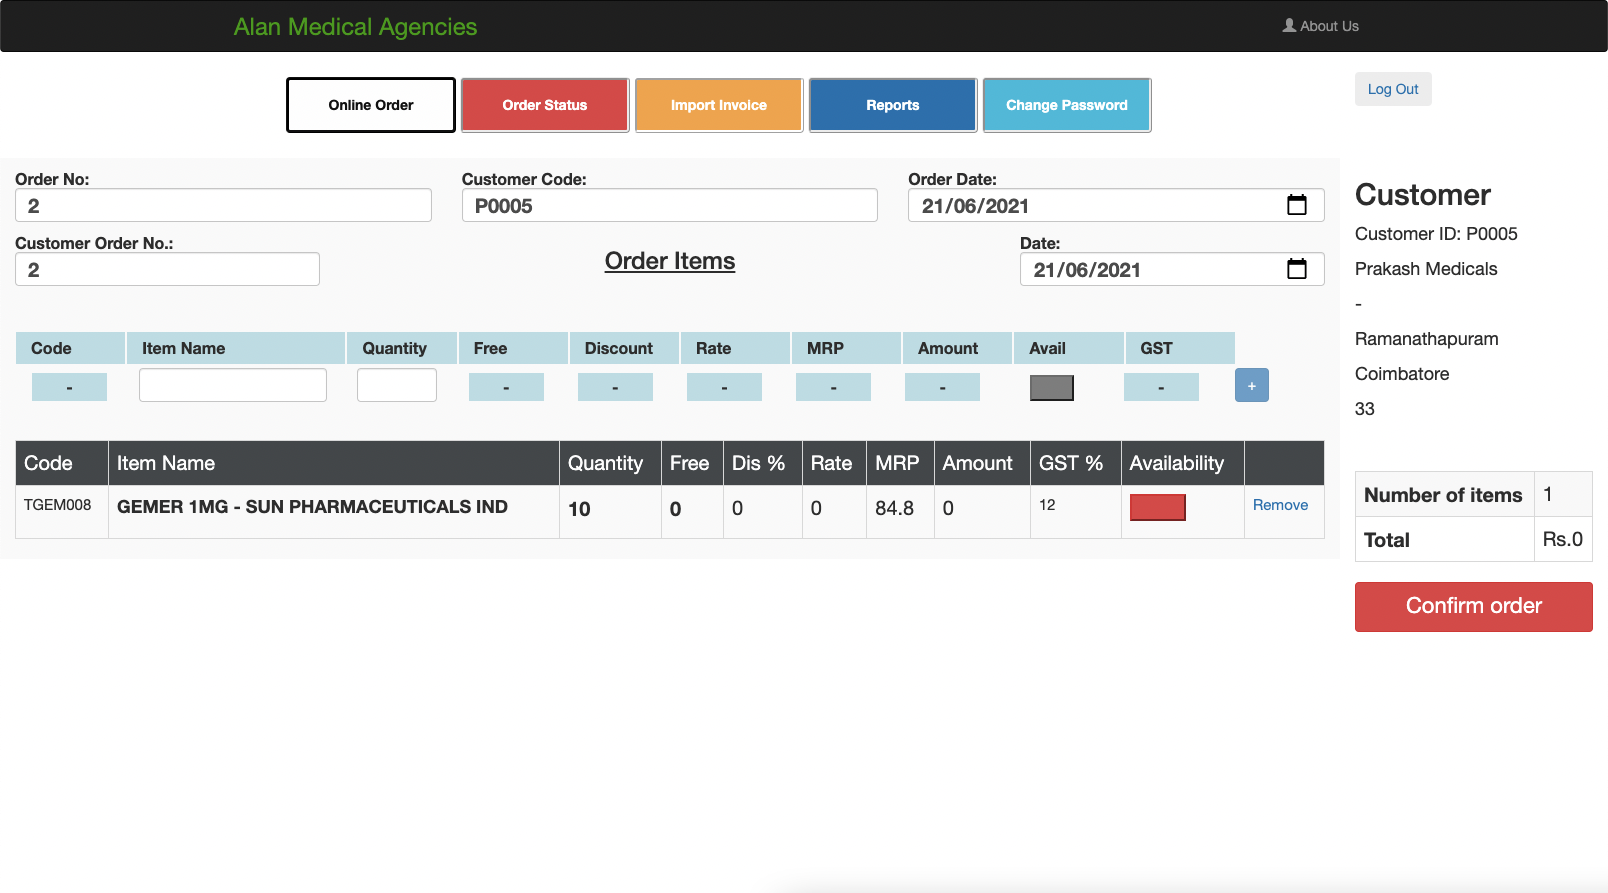
Task: Open the Order Date calendar picker icon
Action: [1296, 205]
